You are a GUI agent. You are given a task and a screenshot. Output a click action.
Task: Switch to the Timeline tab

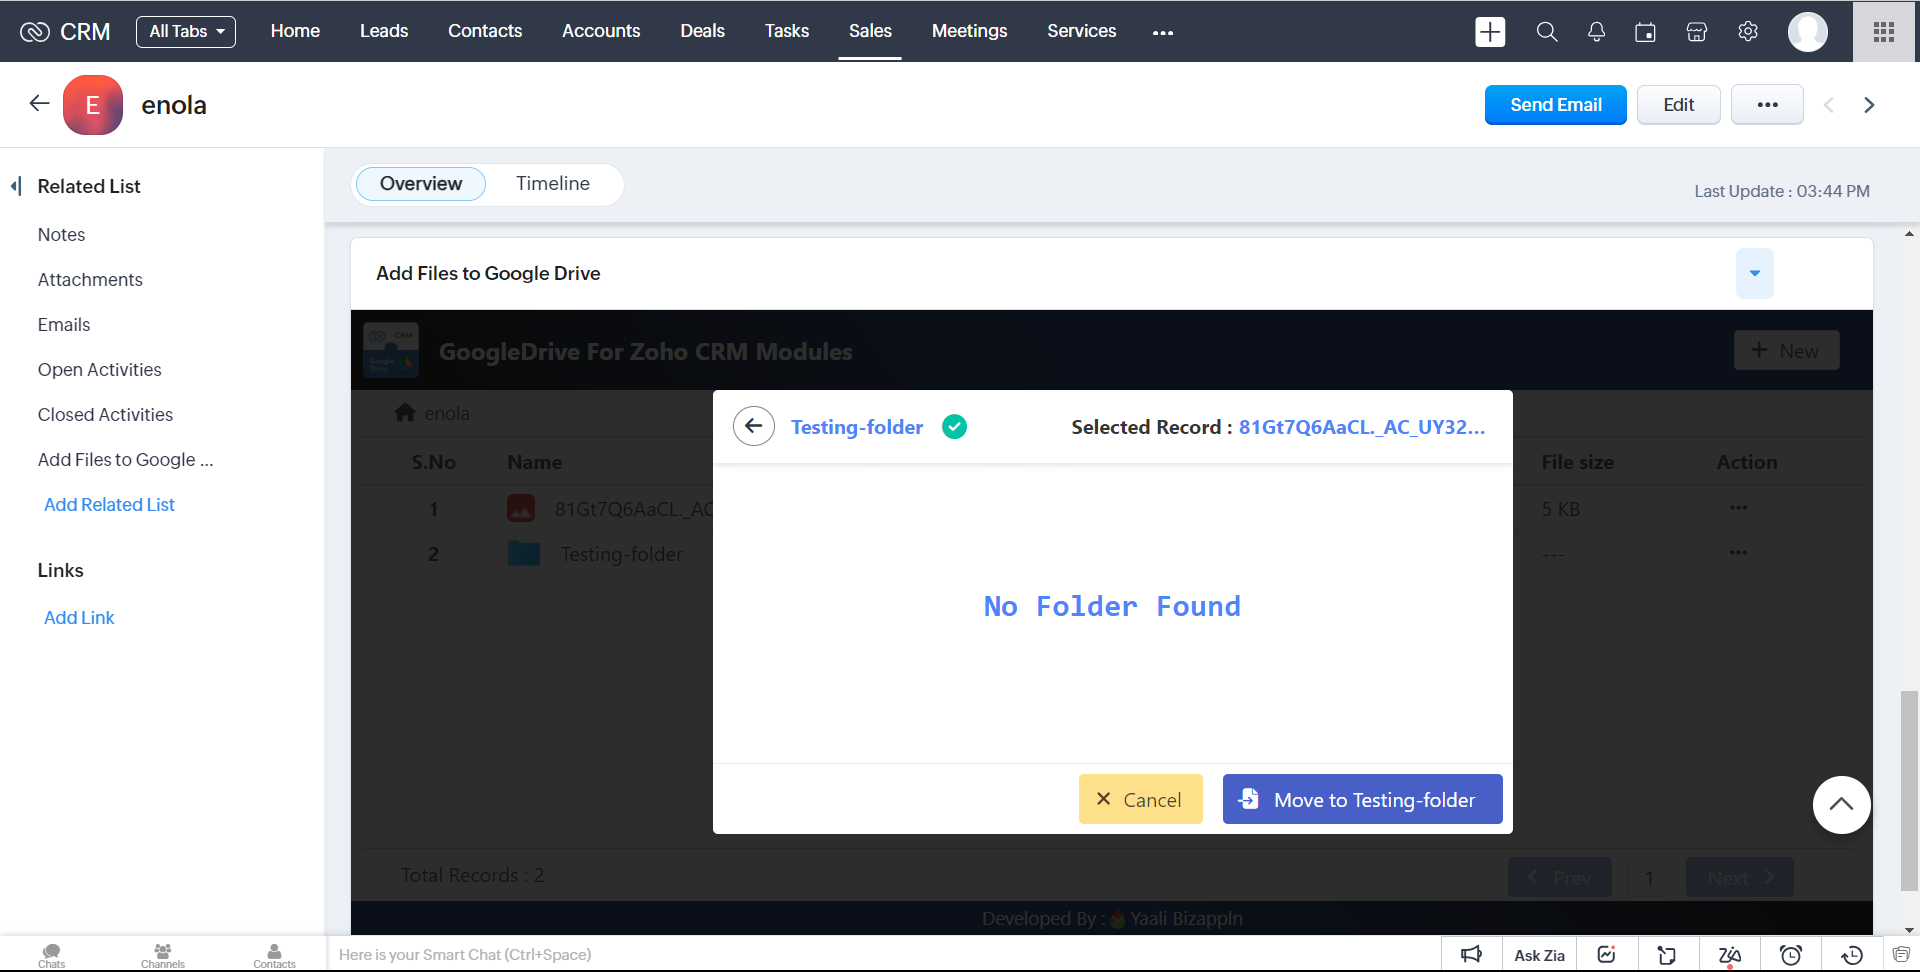(x=552, y=184)
